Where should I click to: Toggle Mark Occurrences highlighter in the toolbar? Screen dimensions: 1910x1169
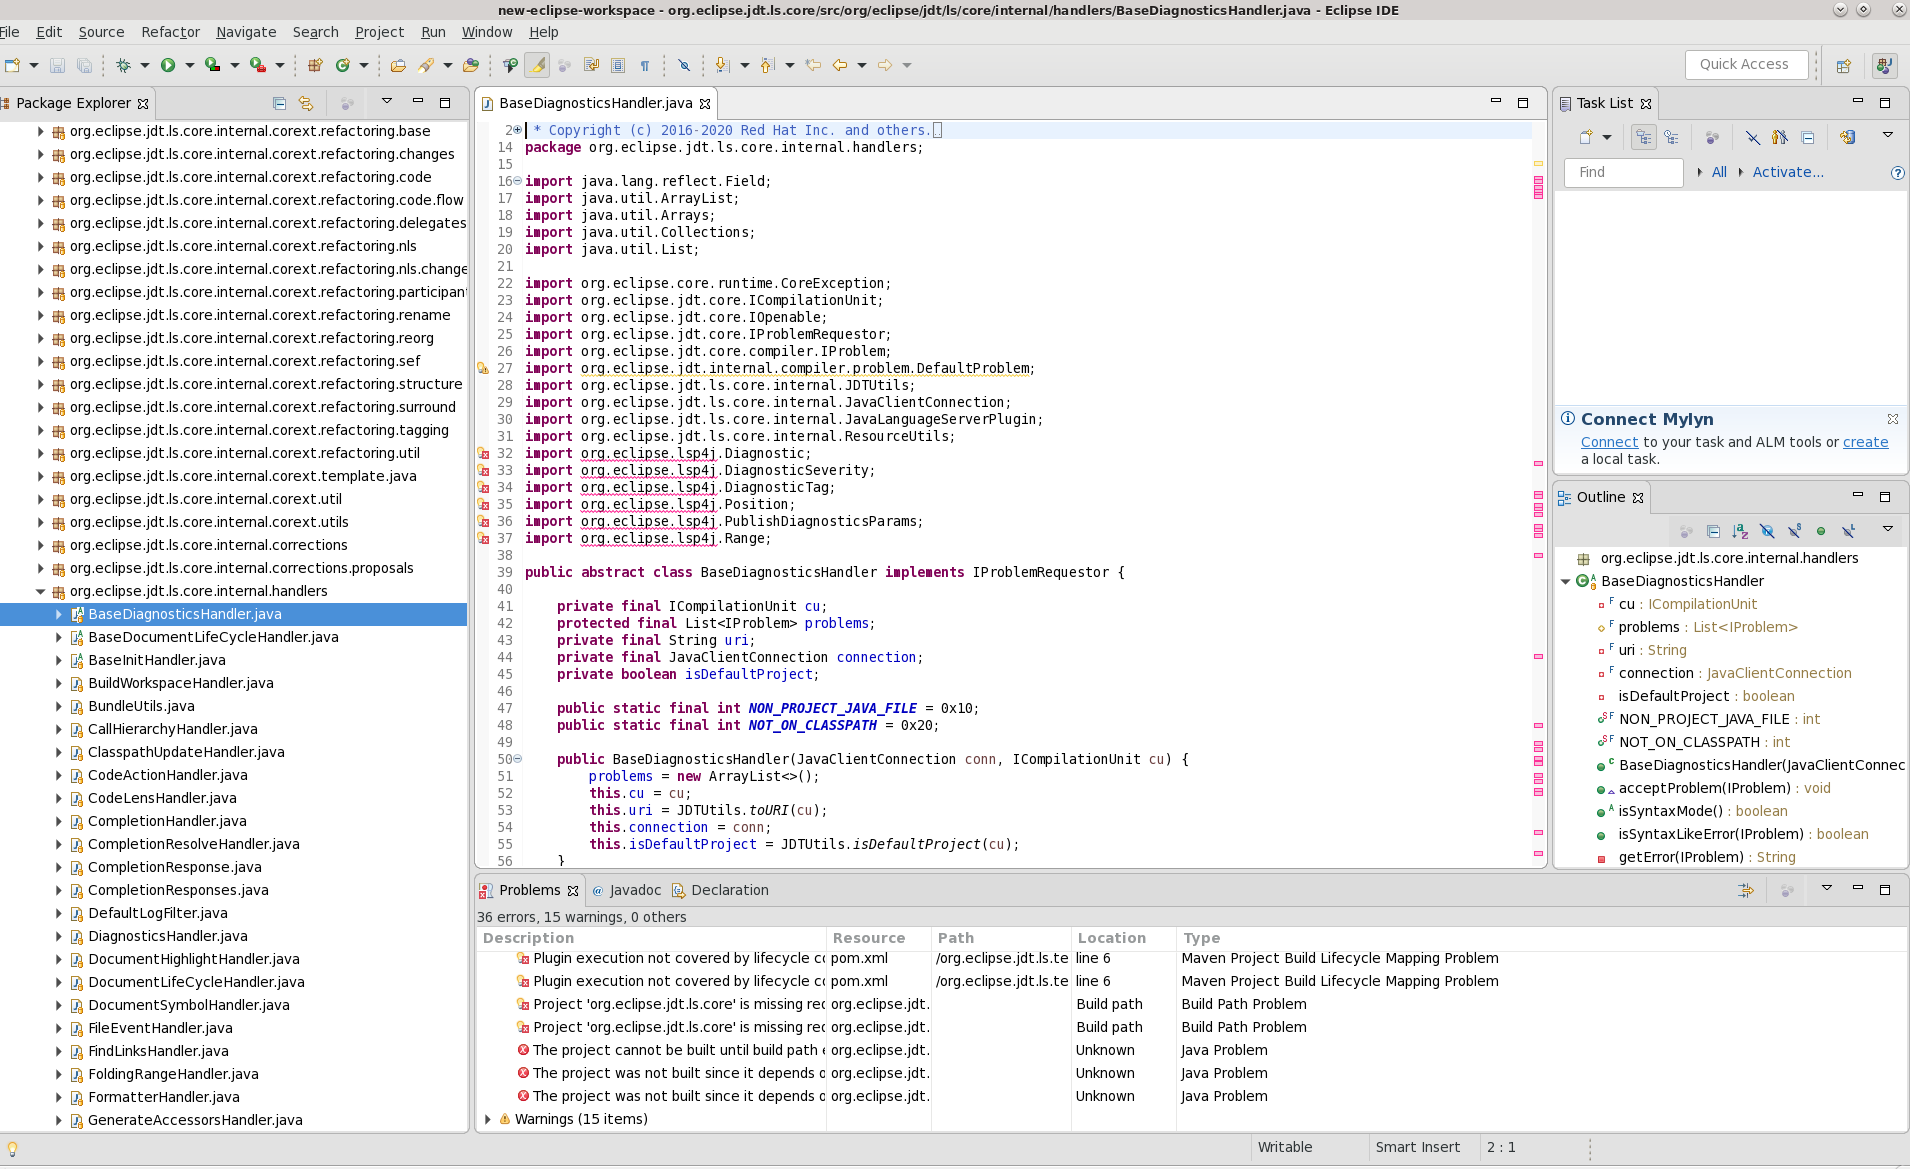[536, 64]
